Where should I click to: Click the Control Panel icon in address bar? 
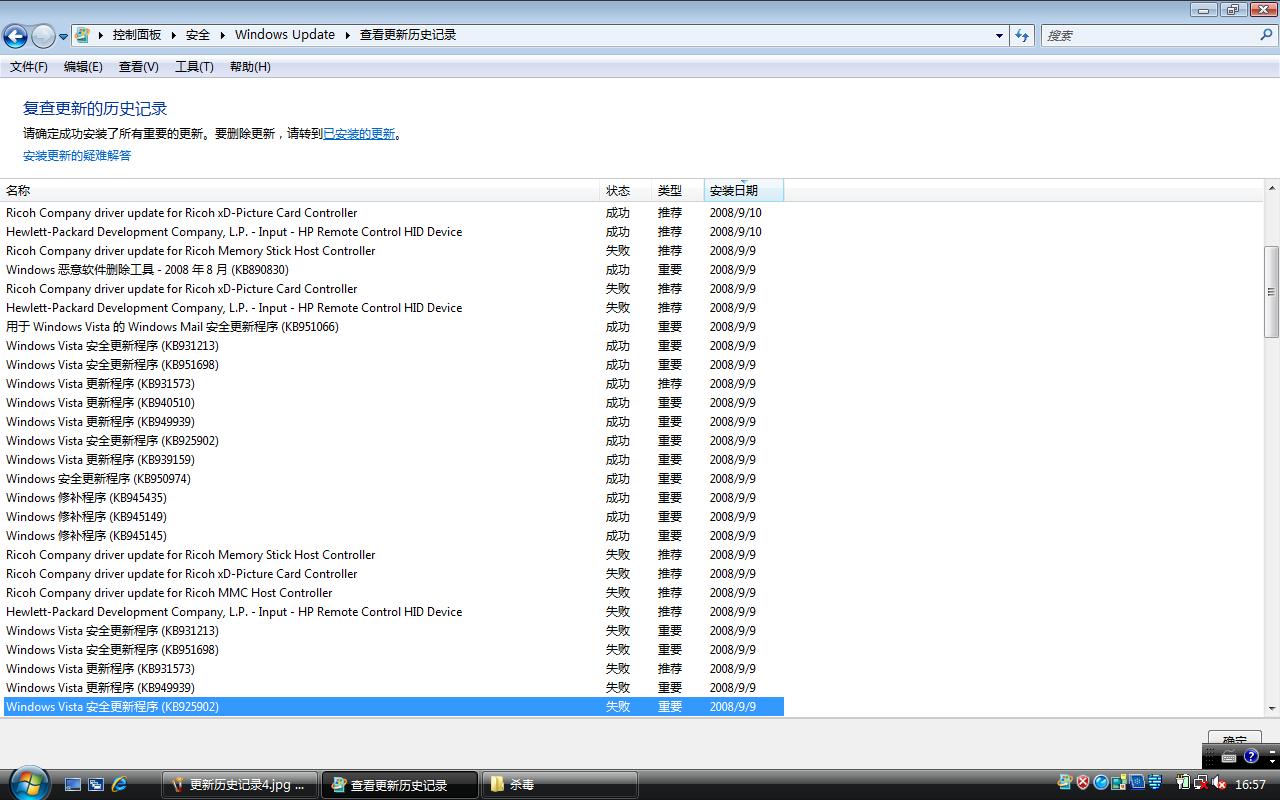[x=83, y=35]
